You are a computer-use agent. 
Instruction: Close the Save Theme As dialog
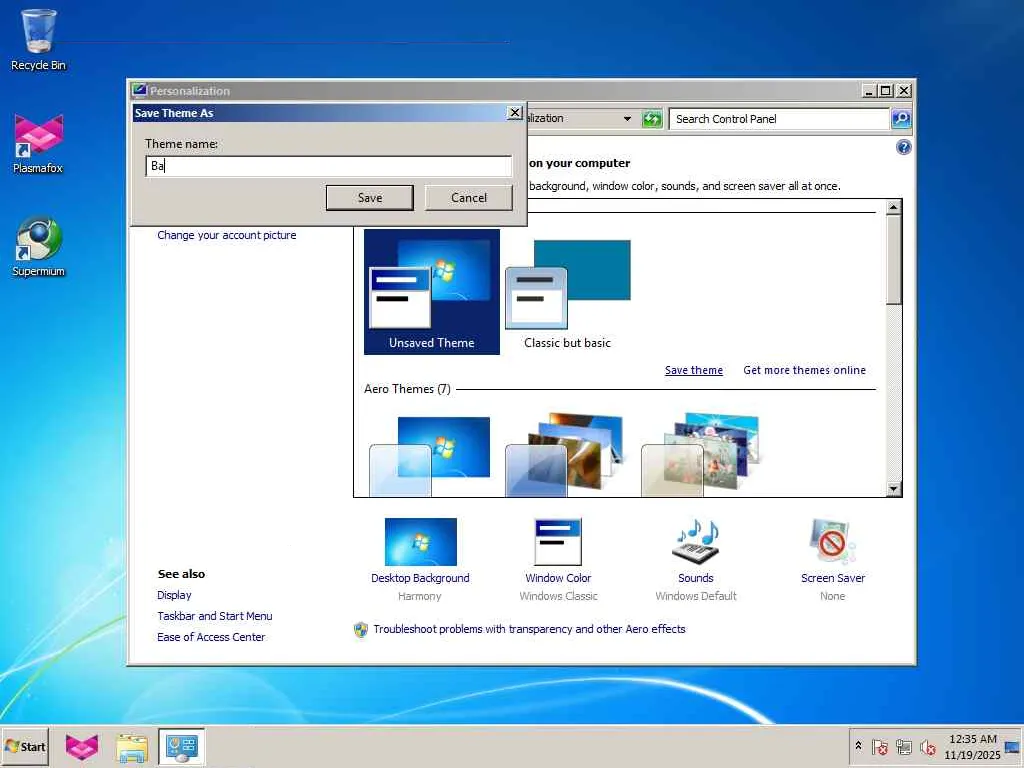tap(515, 112)
